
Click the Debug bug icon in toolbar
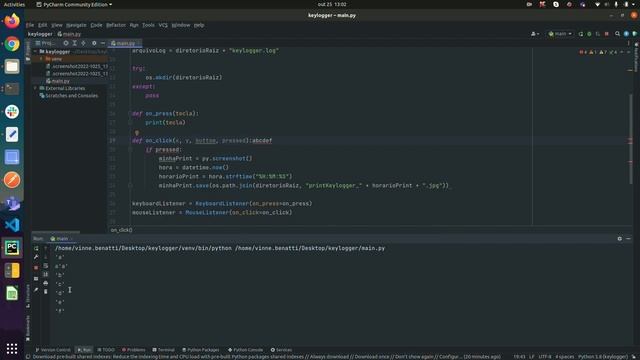coord(589,34)
